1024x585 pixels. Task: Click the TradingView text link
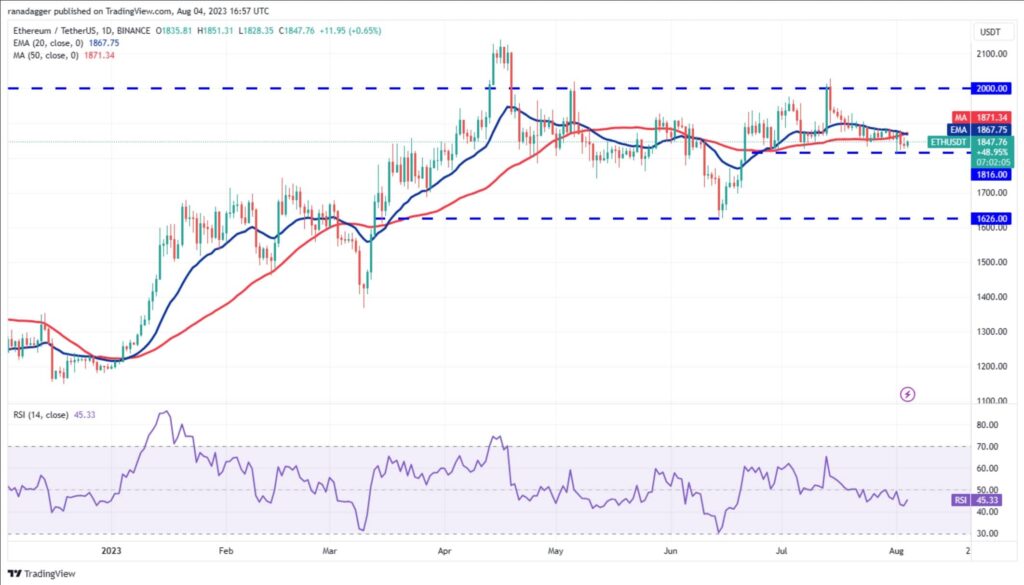pos(49,574)
